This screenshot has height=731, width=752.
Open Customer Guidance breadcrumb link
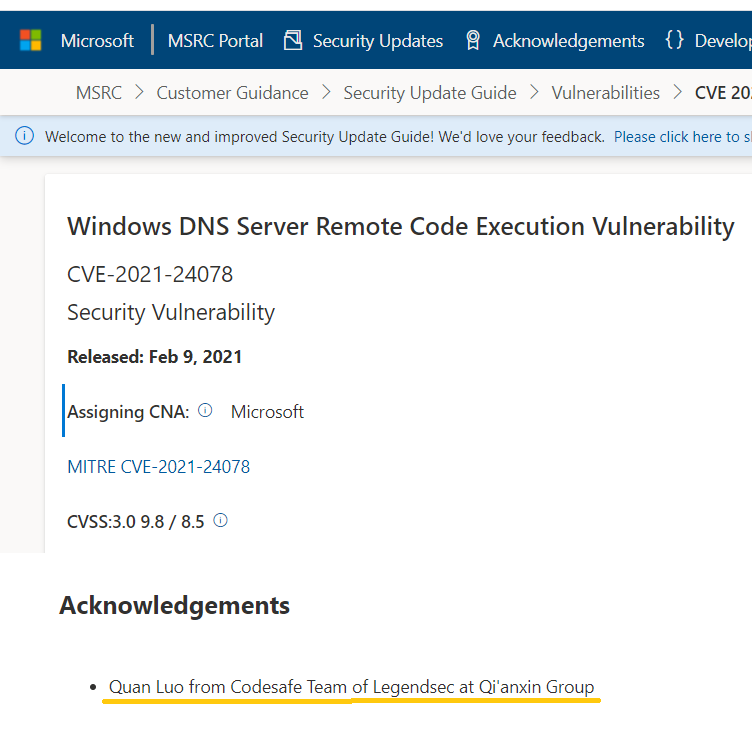[233, 93]
